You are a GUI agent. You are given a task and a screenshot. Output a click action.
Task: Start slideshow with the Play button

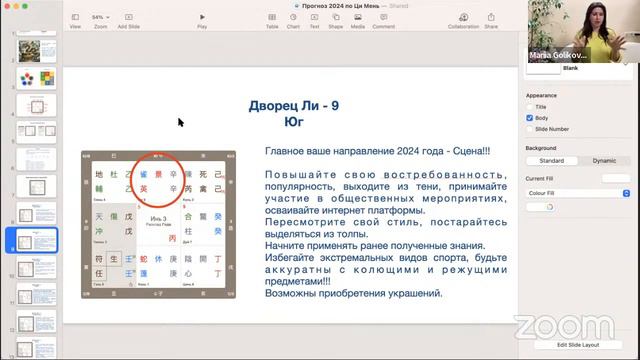[202, 21]
